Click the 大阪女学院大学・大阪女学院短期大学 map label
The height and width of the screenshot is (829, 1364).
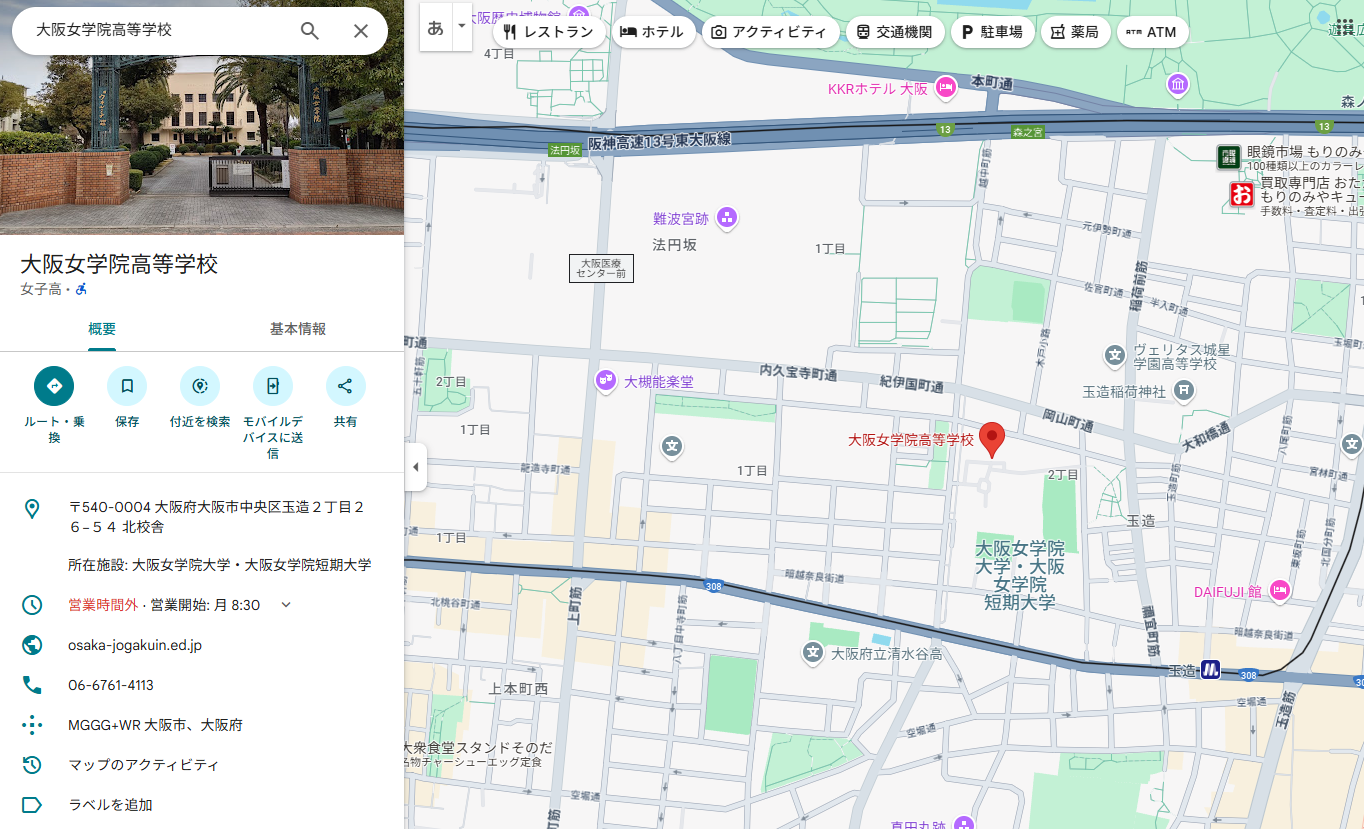[x=1020, y=575]
